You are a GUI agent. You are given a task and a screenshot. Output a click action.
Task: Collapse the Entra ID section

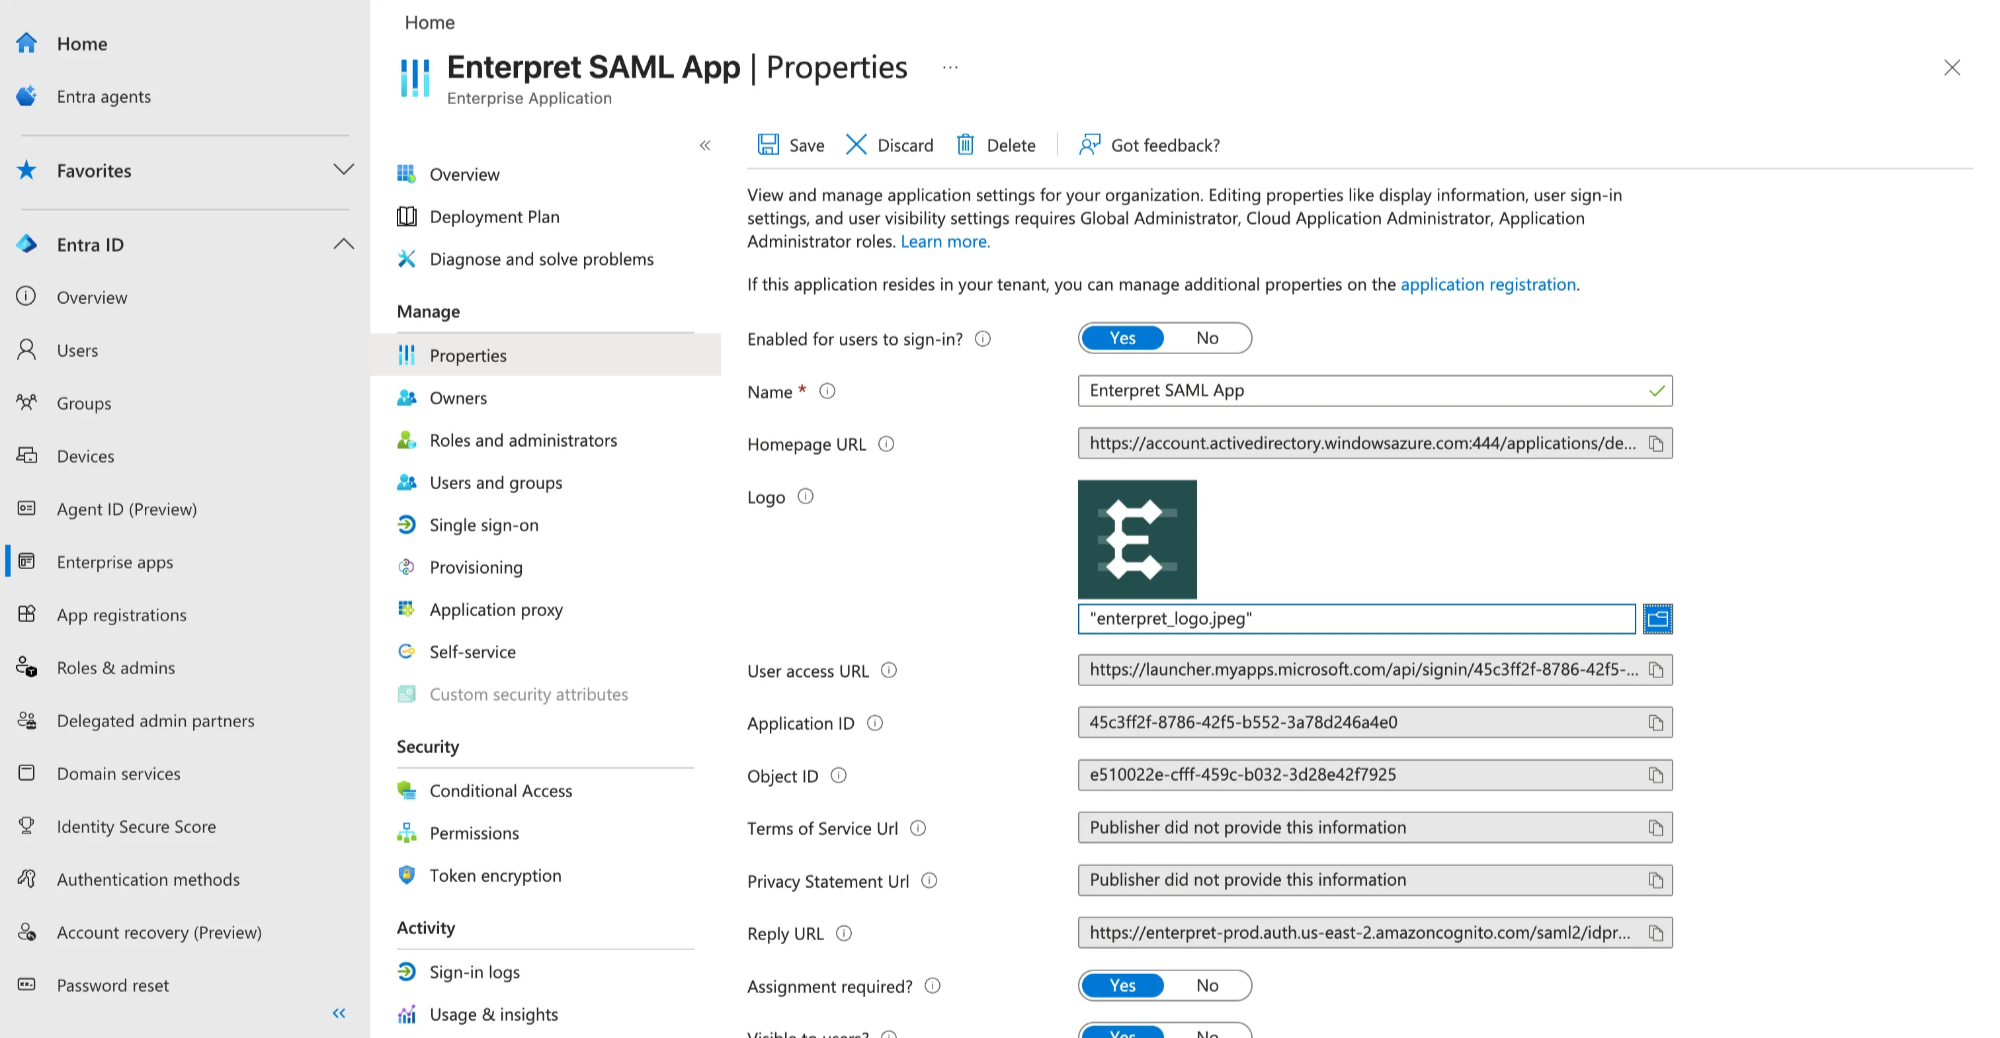coord(343,244)
